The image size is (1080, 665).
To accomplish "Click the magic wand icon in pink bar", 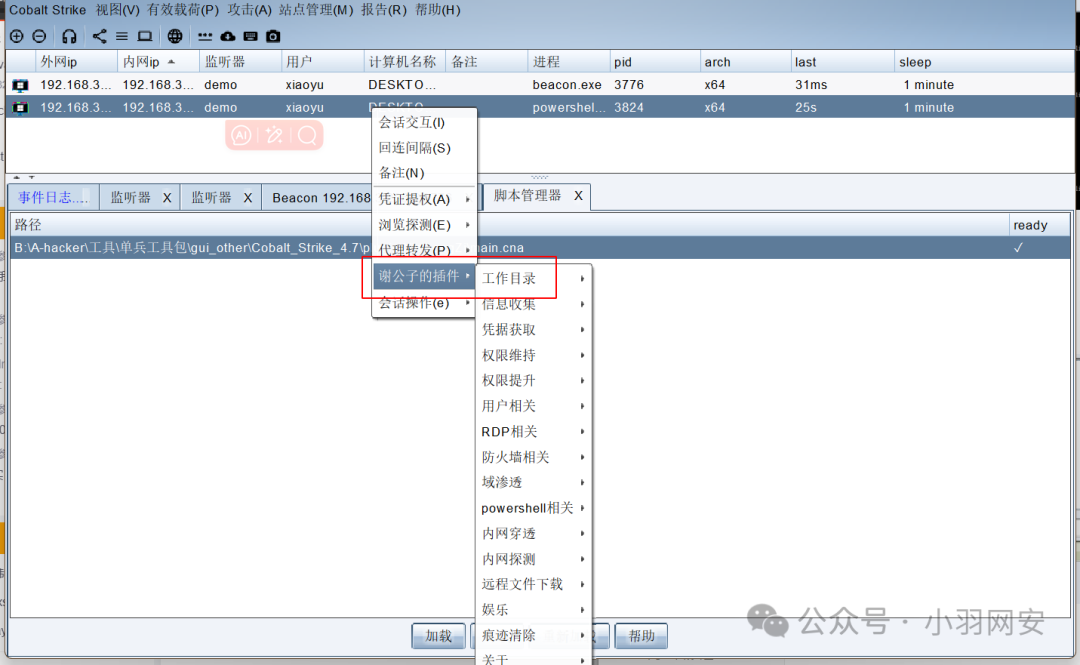I will point(274,135).
